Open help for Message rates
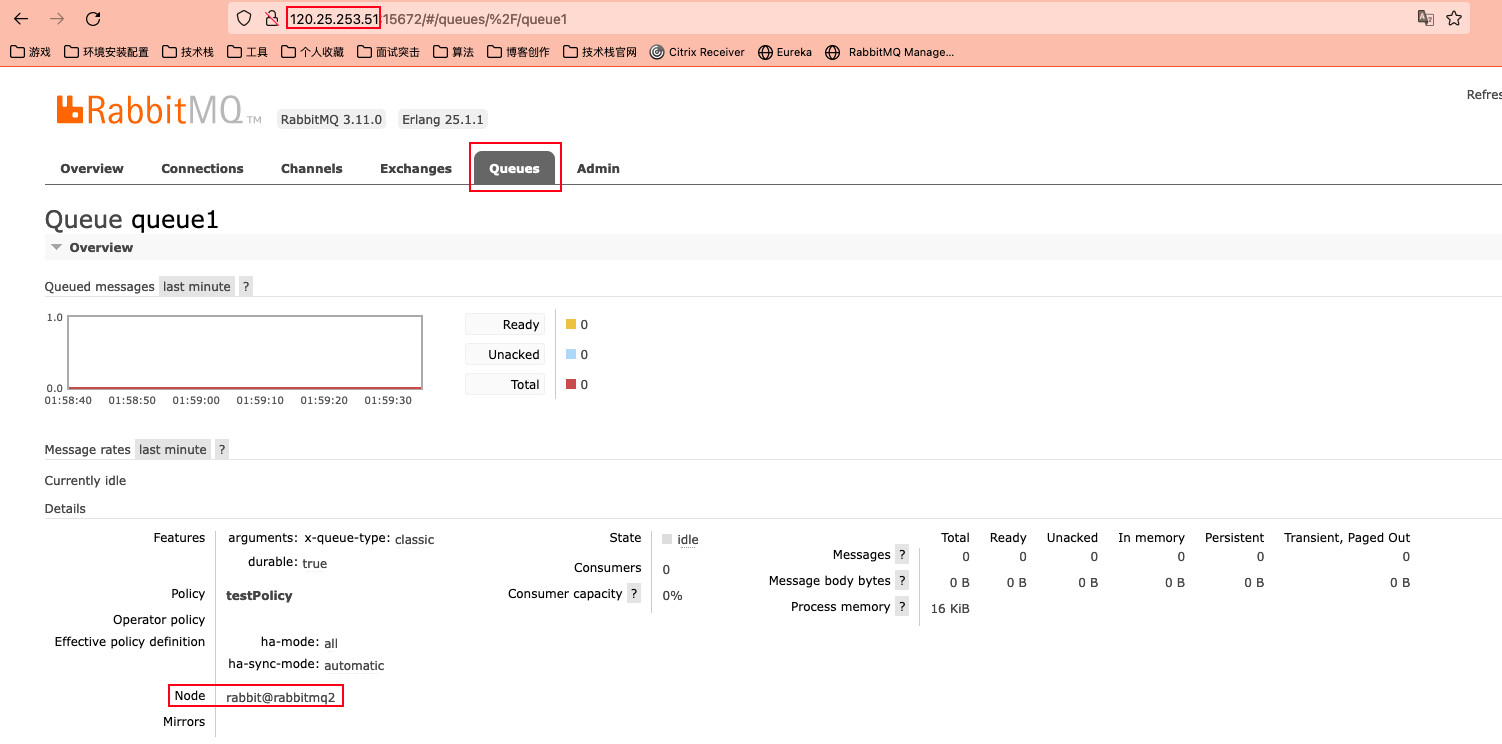The width and height of the screenshot is (1502, 744). [222, 449]
